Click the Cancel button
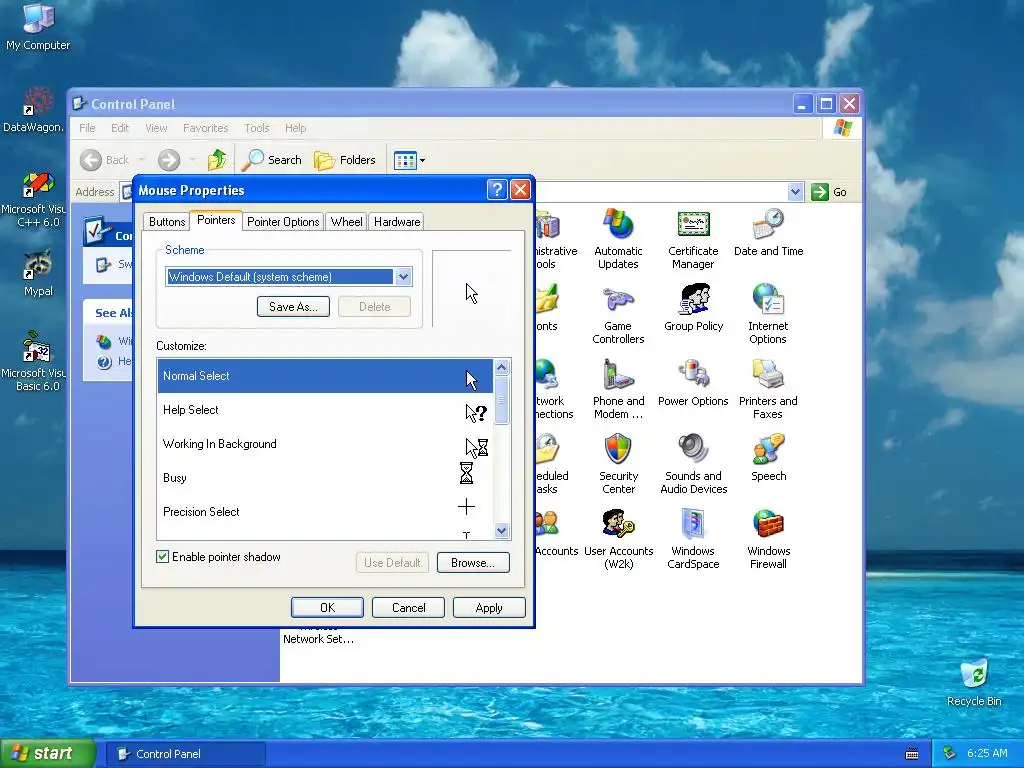Image resolution: width=1024 pixels, height=768 pixels. (x=408, y=607)
